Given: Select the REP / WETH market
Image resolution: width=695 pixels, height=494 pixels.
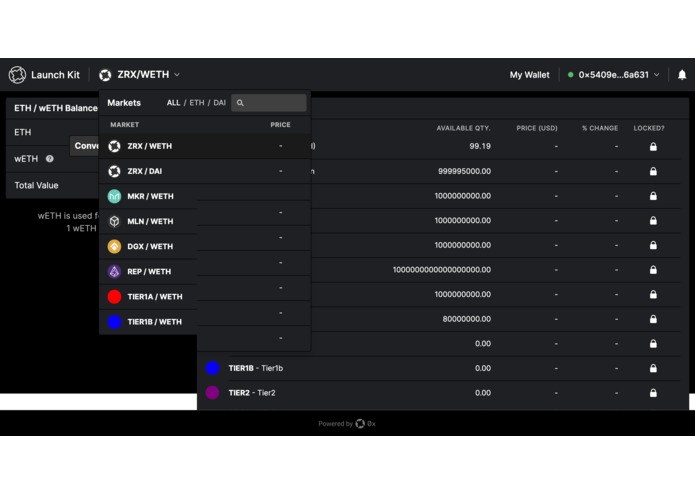Looking at the screenshot, I should pyautogui.click(x=205, y=272).
